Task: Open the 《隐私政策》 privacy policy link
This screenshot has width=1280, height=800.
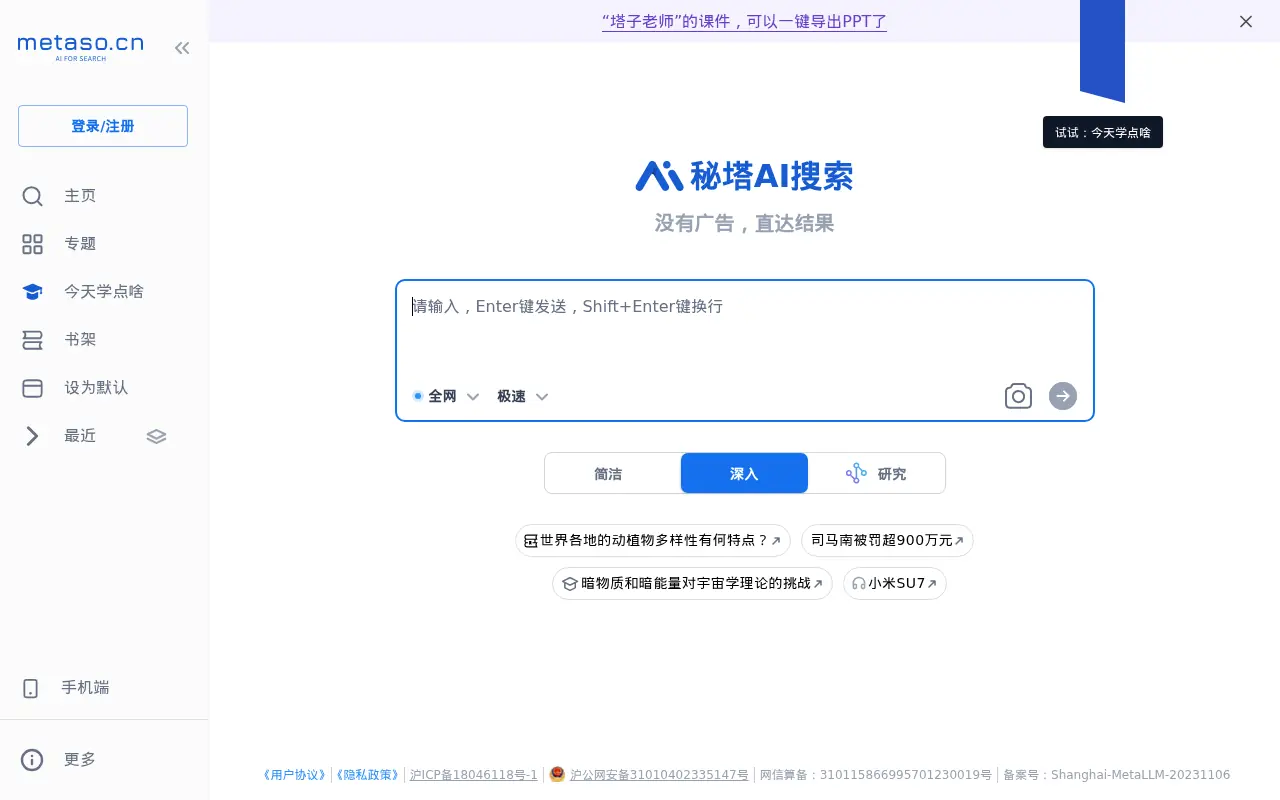Action: [x=367, y=774]
